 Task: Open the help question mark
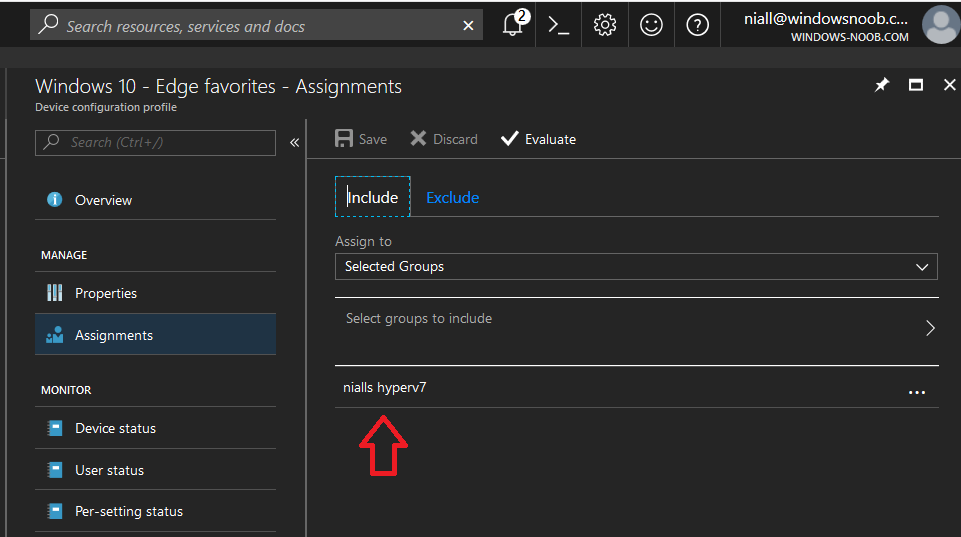(x=697, y=25)
